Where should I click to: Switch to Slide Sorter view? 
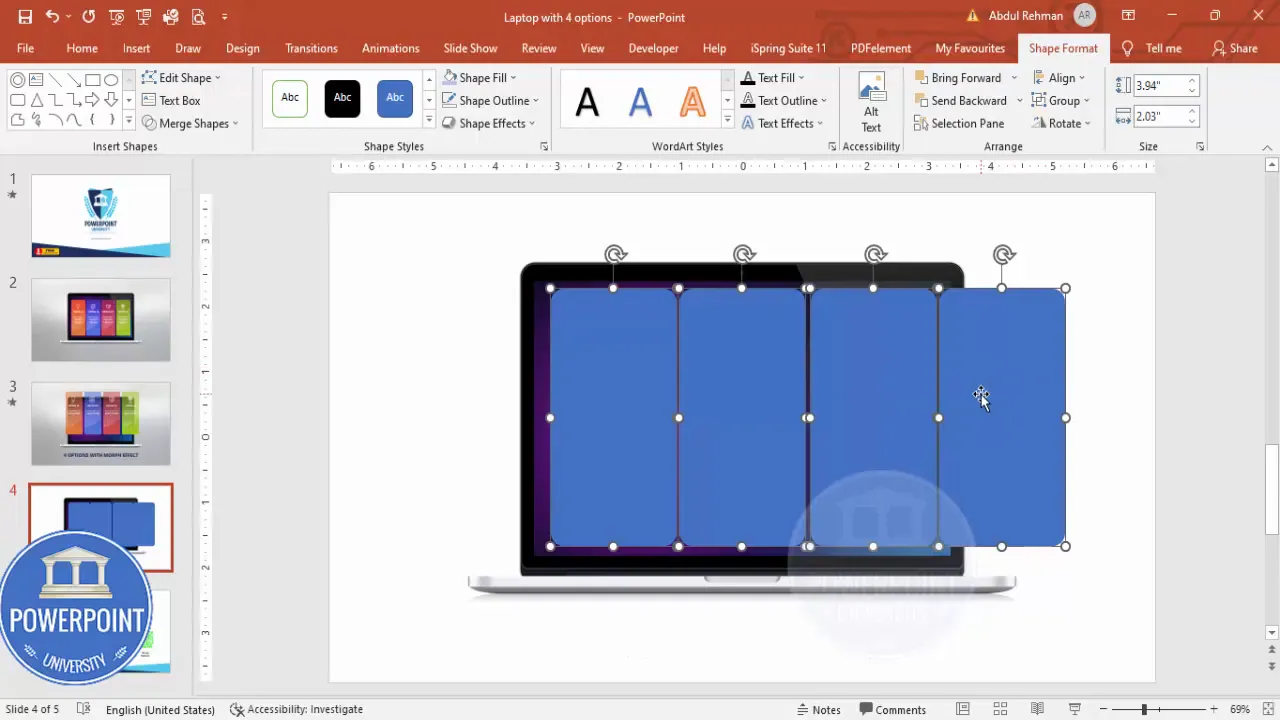1000,709
